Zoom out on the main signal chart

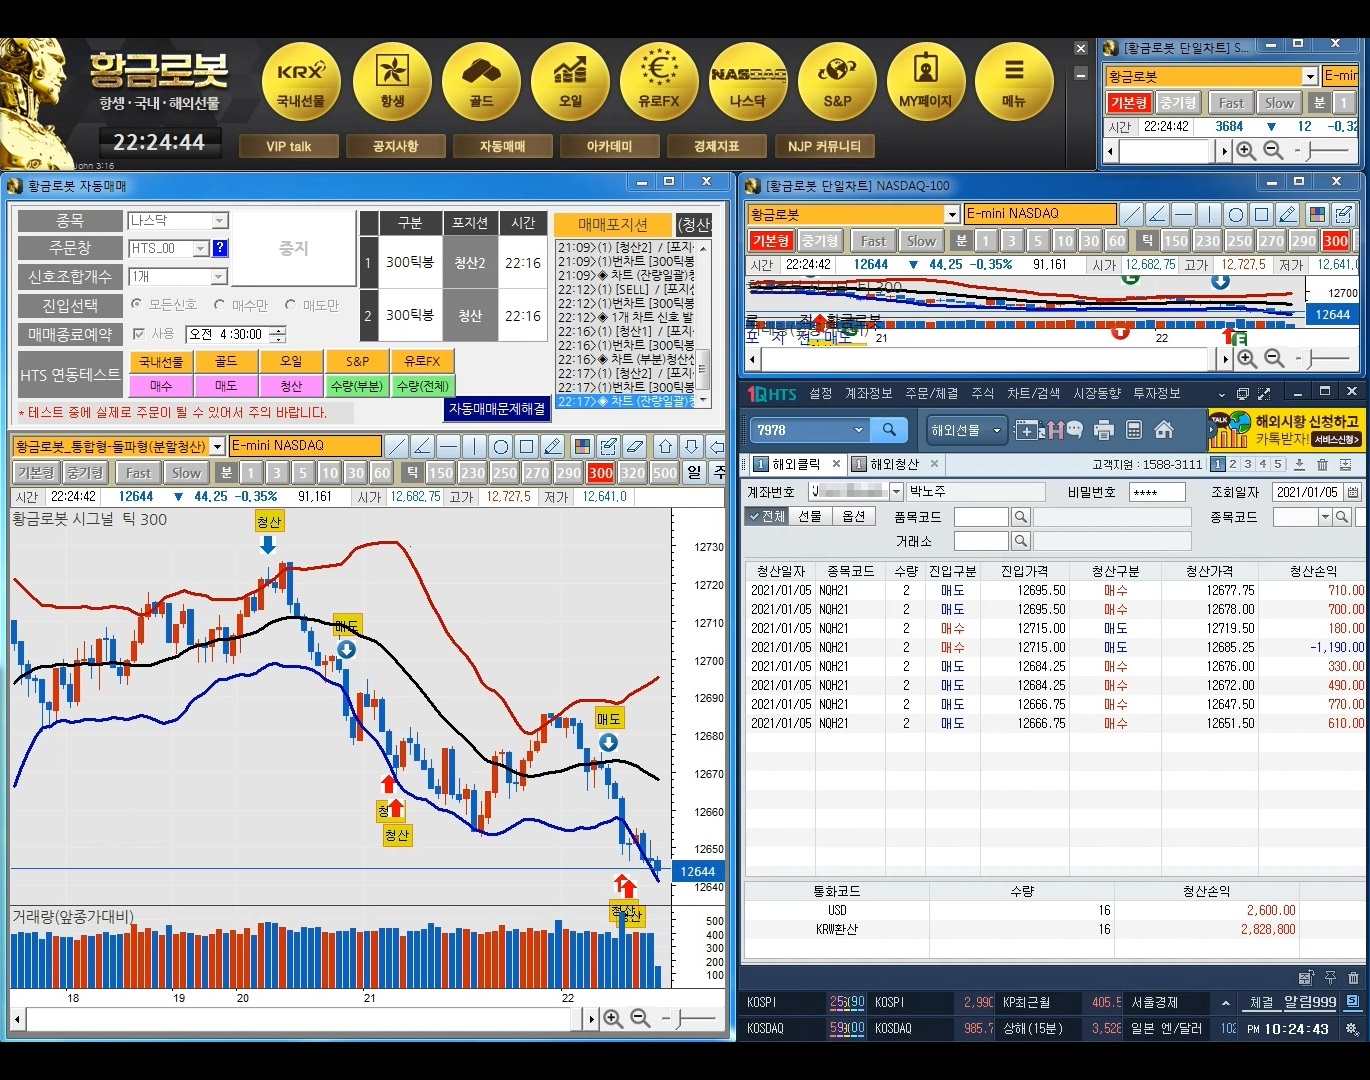tap(641, 1019)
